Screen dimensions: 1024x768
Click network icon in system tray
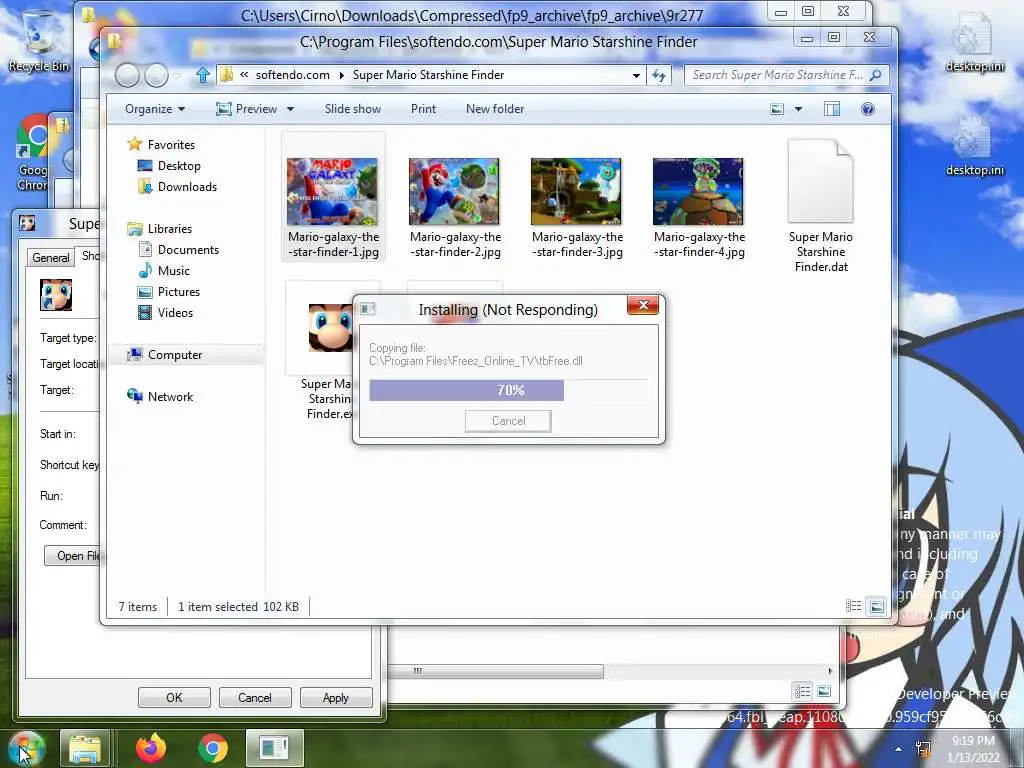923,748
